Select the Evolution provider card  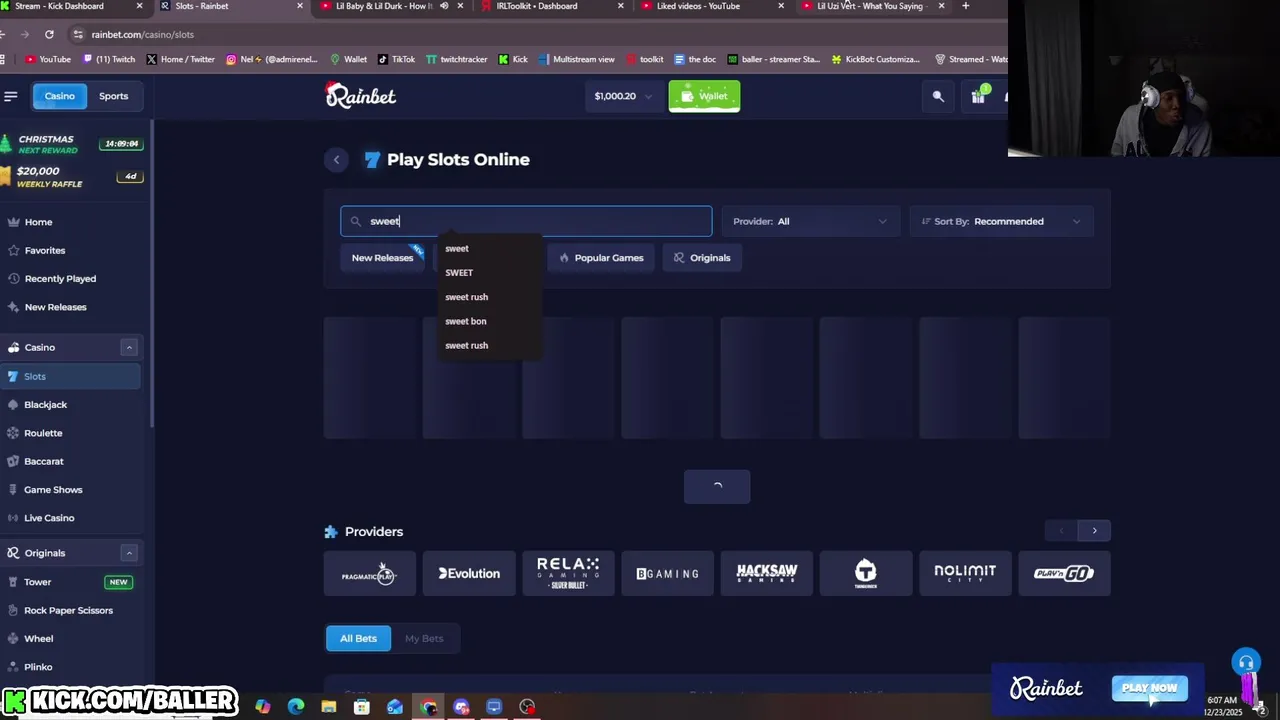(x=469, y=574)
